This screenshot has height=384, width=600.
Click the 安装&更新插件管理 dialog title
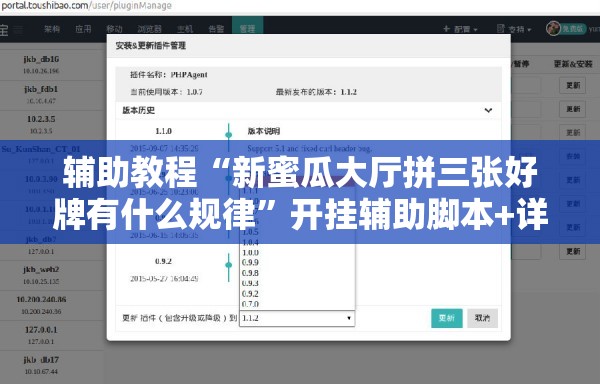[x=151, y=46]
